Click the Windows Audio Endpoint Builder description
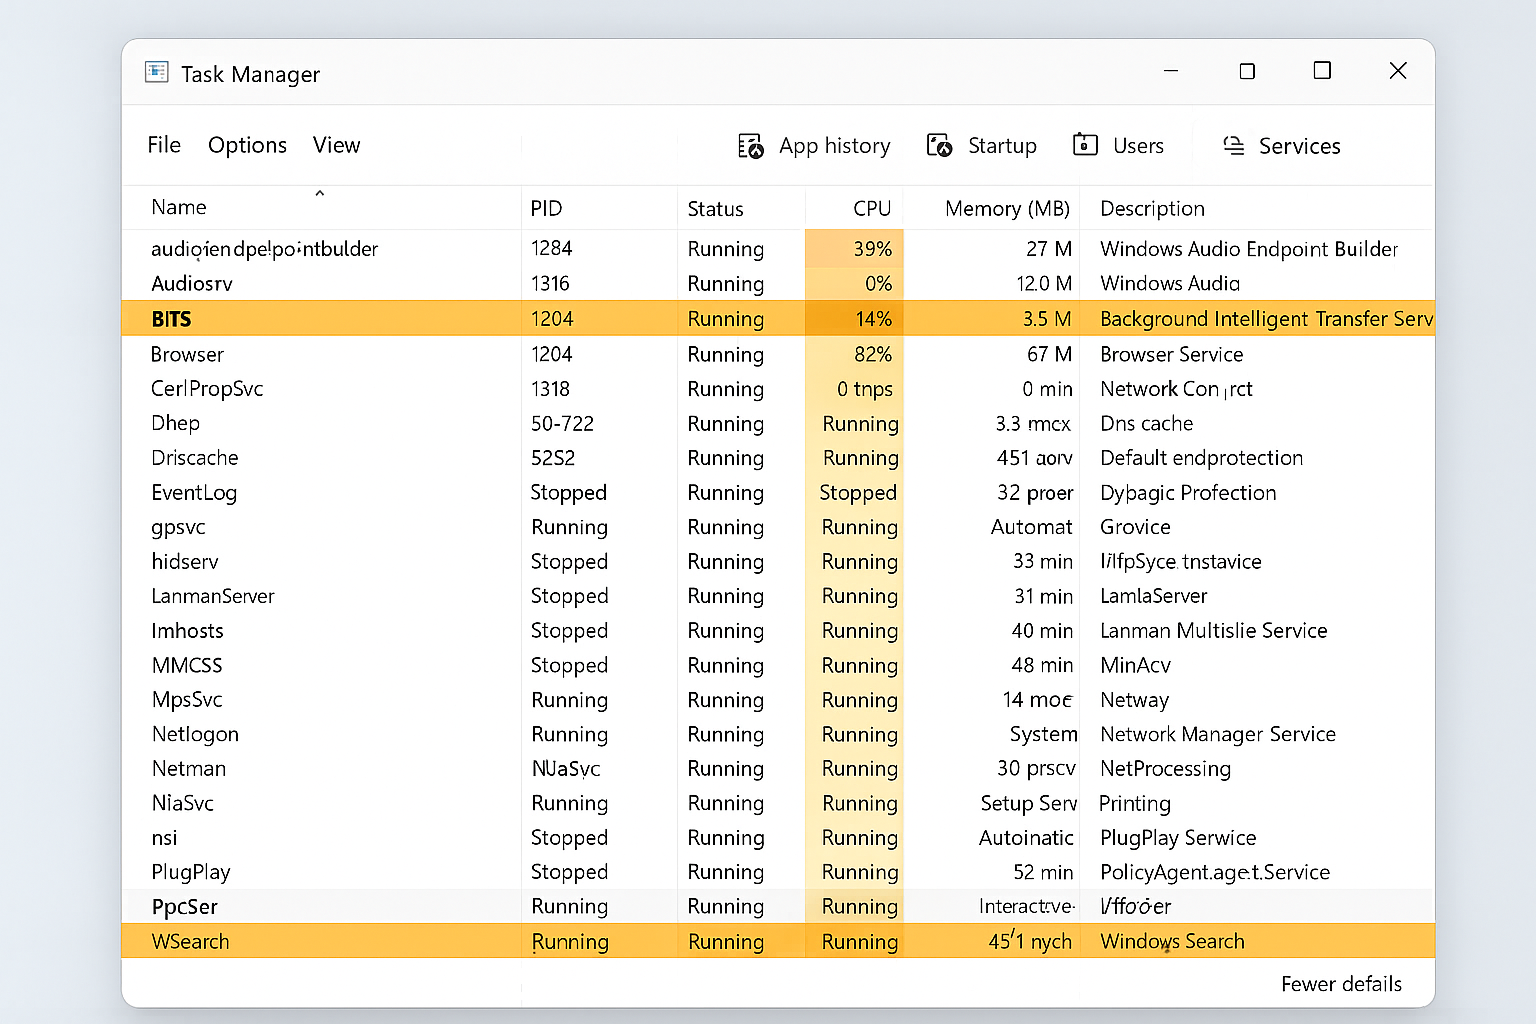The height and width of the screenshot is (1024, 1536). 1249,249
